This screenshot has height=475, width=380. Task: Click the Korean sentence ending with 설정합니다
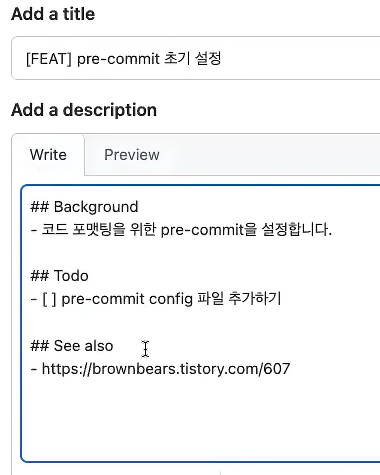(x=181, y=230)
